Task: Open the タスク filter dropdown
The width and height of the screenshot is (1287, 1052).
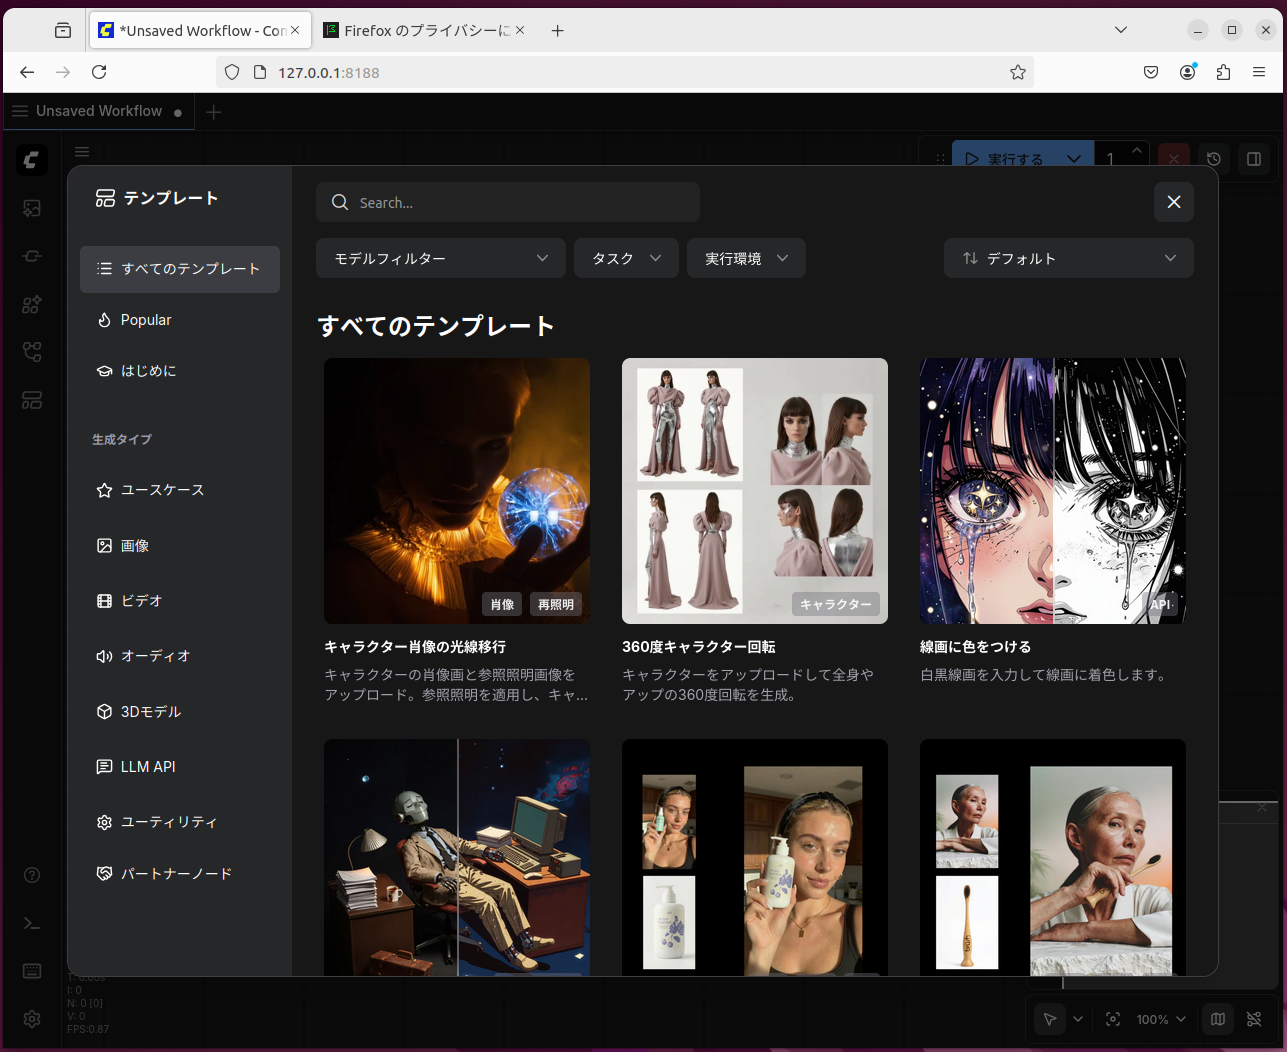Action: 626,258
